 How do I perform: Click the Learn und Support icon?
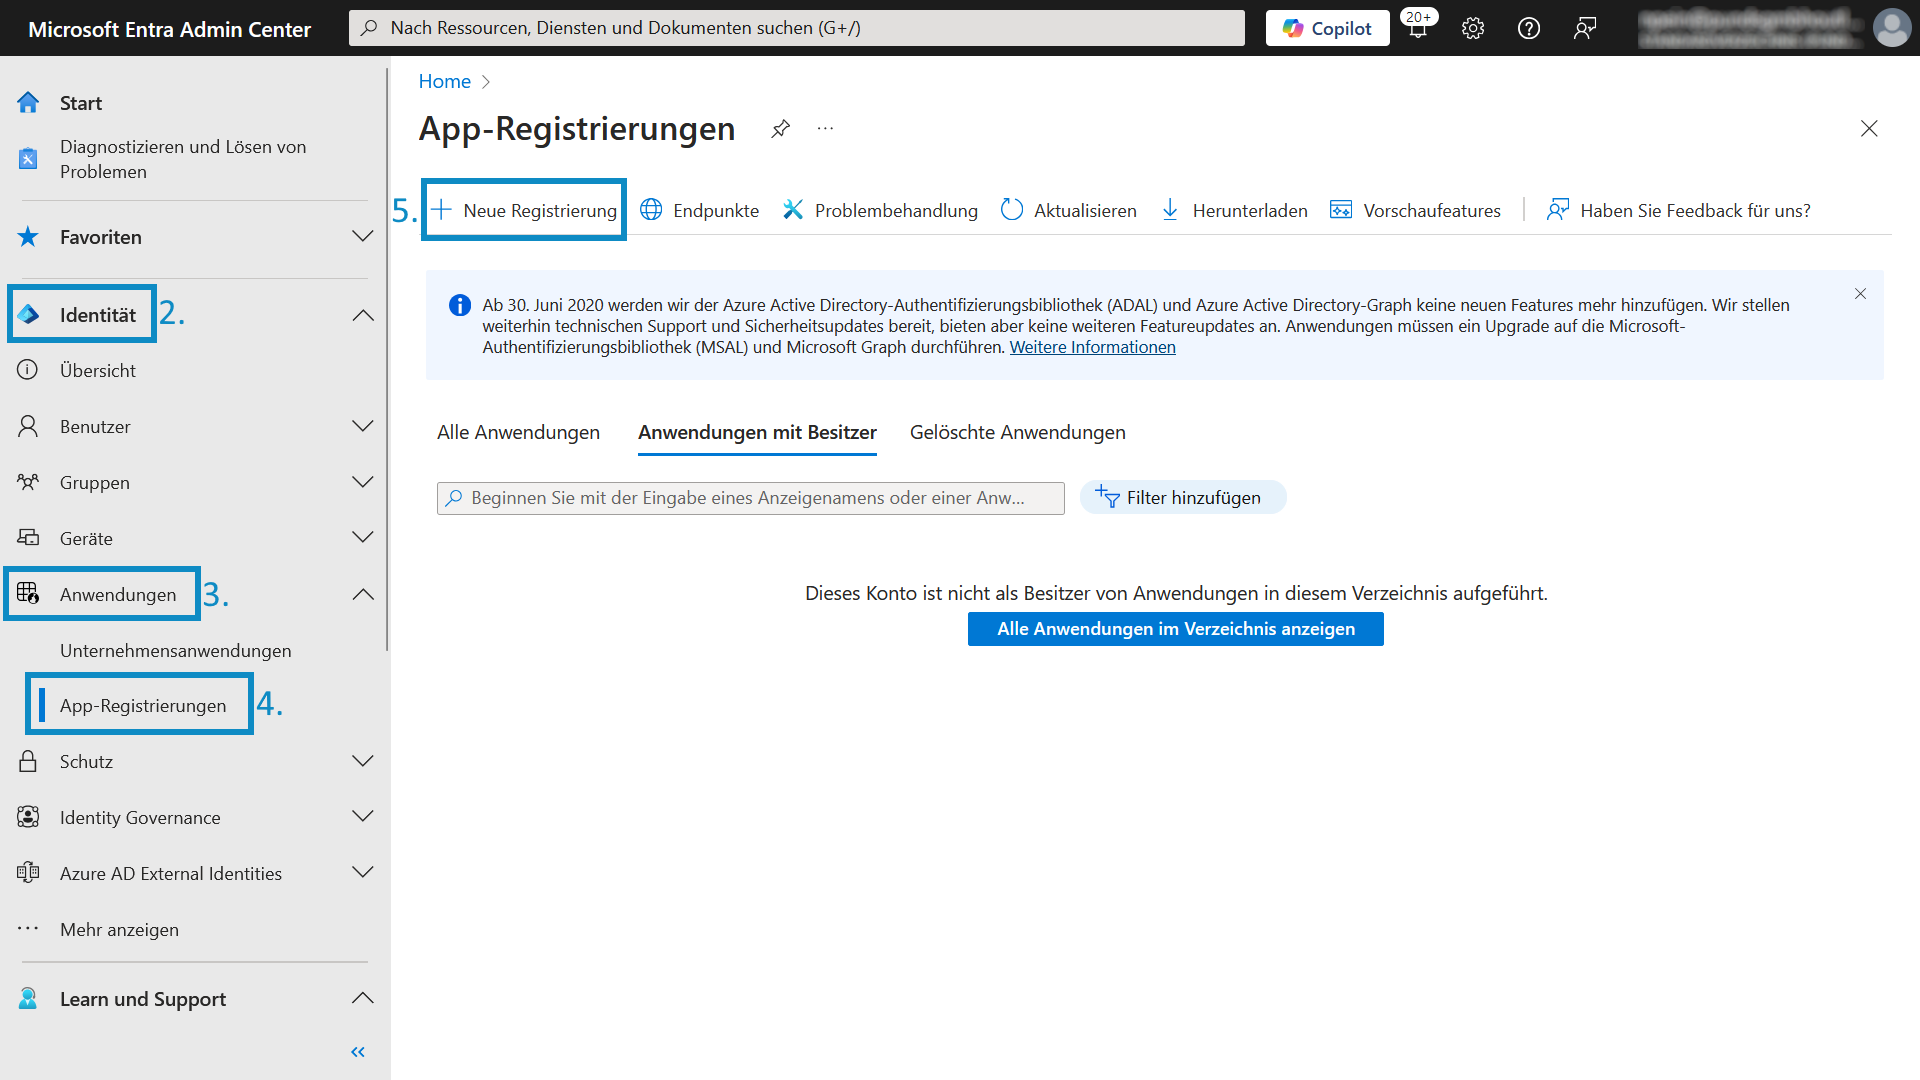(x=28, y=998)
